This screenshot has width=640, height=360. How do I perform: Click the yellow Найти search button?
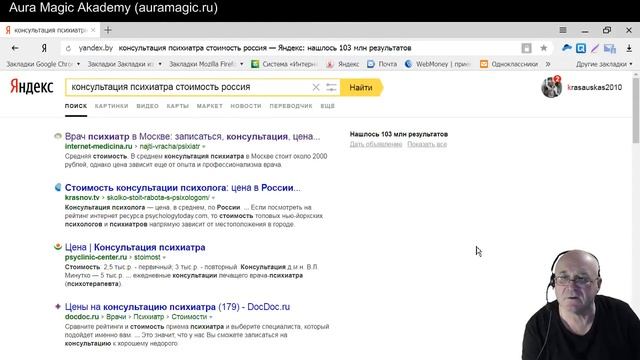tap(361, 87)
